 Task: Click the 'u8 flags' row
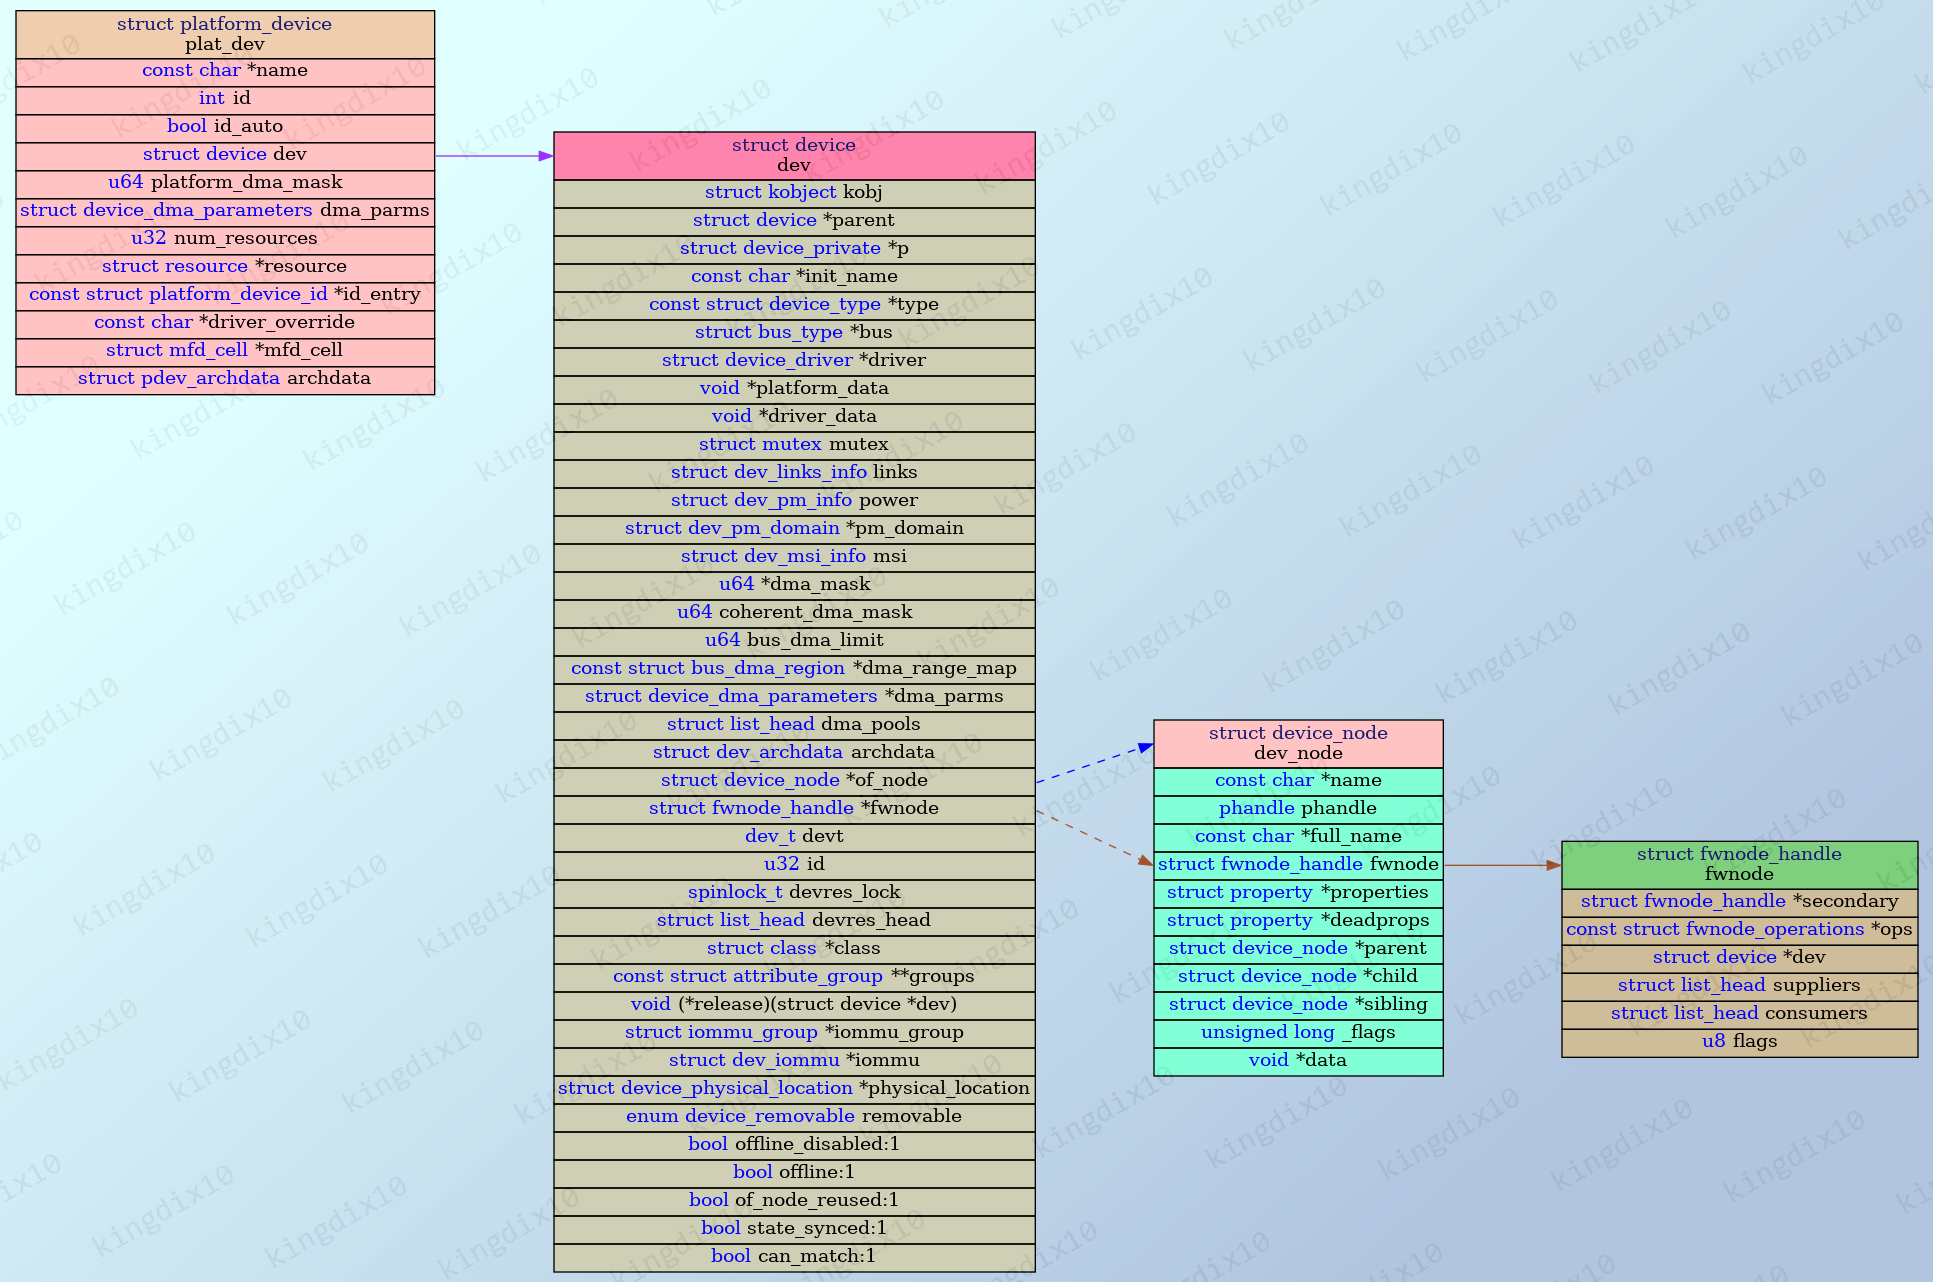(x=1740, y=1043)
